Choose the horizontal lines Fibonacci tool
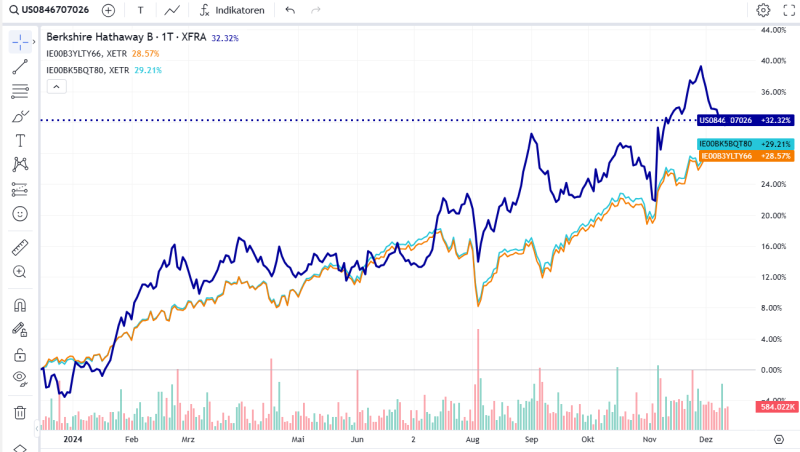 (x=20, y=91)
